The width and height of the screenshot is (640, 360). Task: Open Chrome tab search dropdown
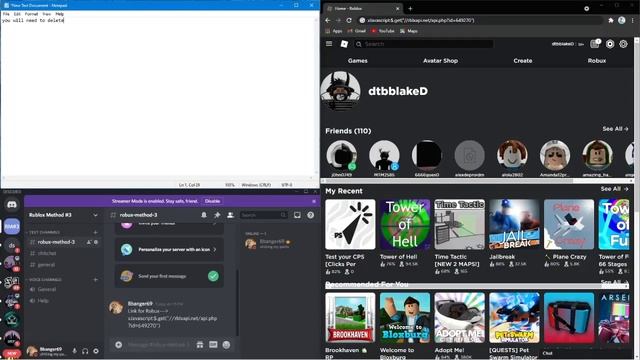(587, 8)
